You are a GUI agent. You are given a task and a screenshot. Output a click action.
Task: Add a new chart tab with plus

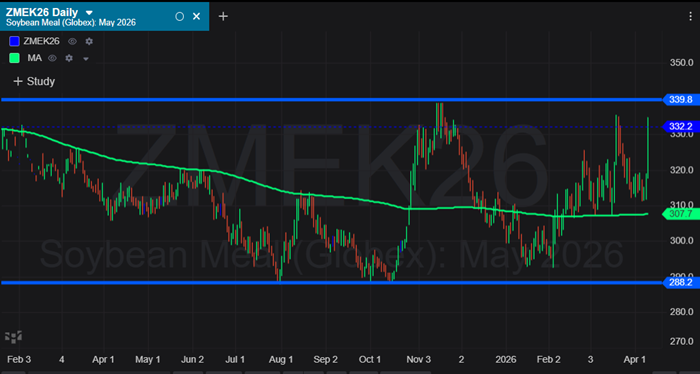pos(223,17)
